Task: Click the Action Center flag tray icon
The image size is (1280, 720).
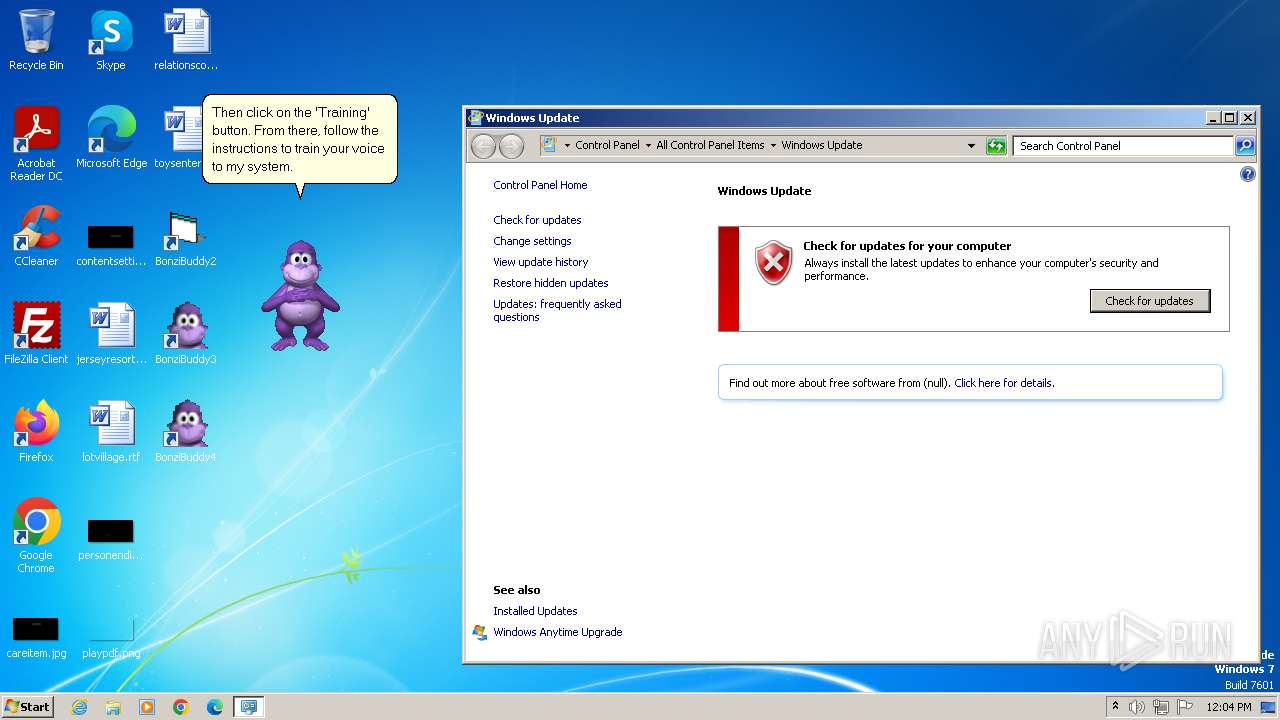Action: (x=1185, y=707)
